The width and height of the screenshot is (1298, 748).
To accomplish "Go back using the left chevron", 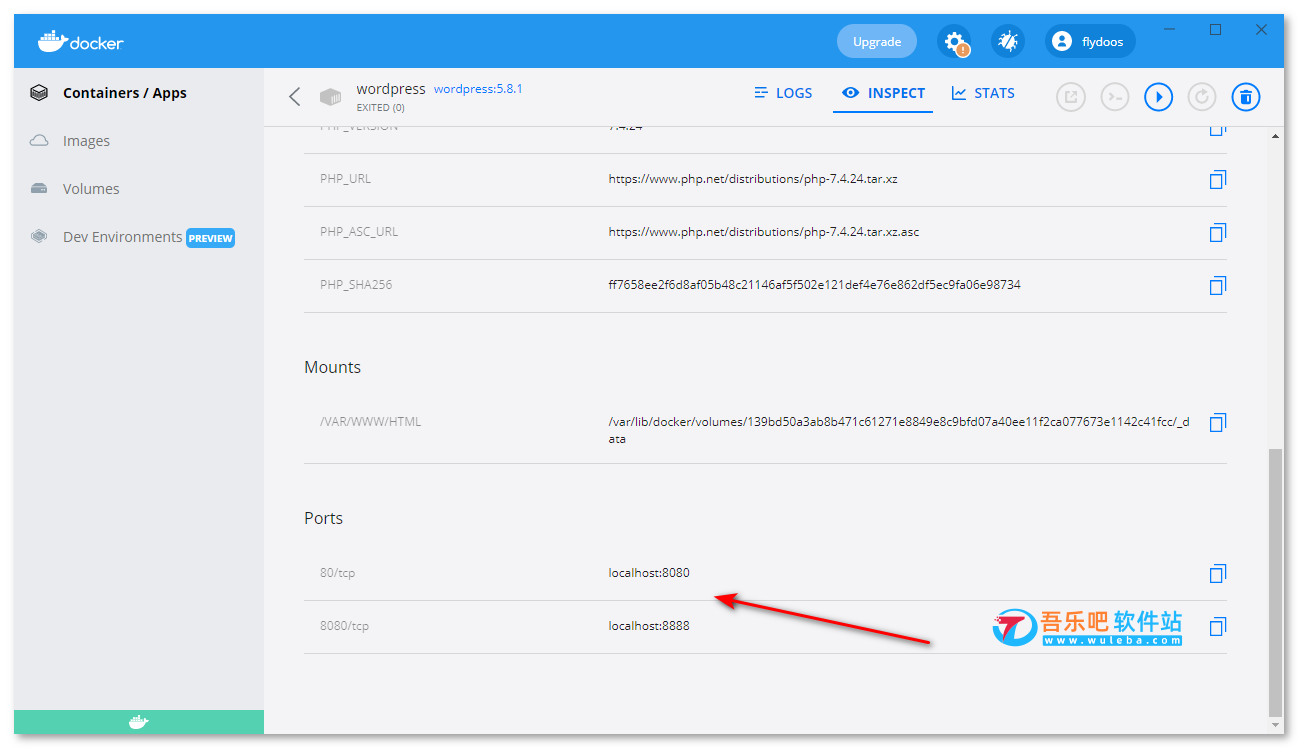I will click(x=294, y=97).
